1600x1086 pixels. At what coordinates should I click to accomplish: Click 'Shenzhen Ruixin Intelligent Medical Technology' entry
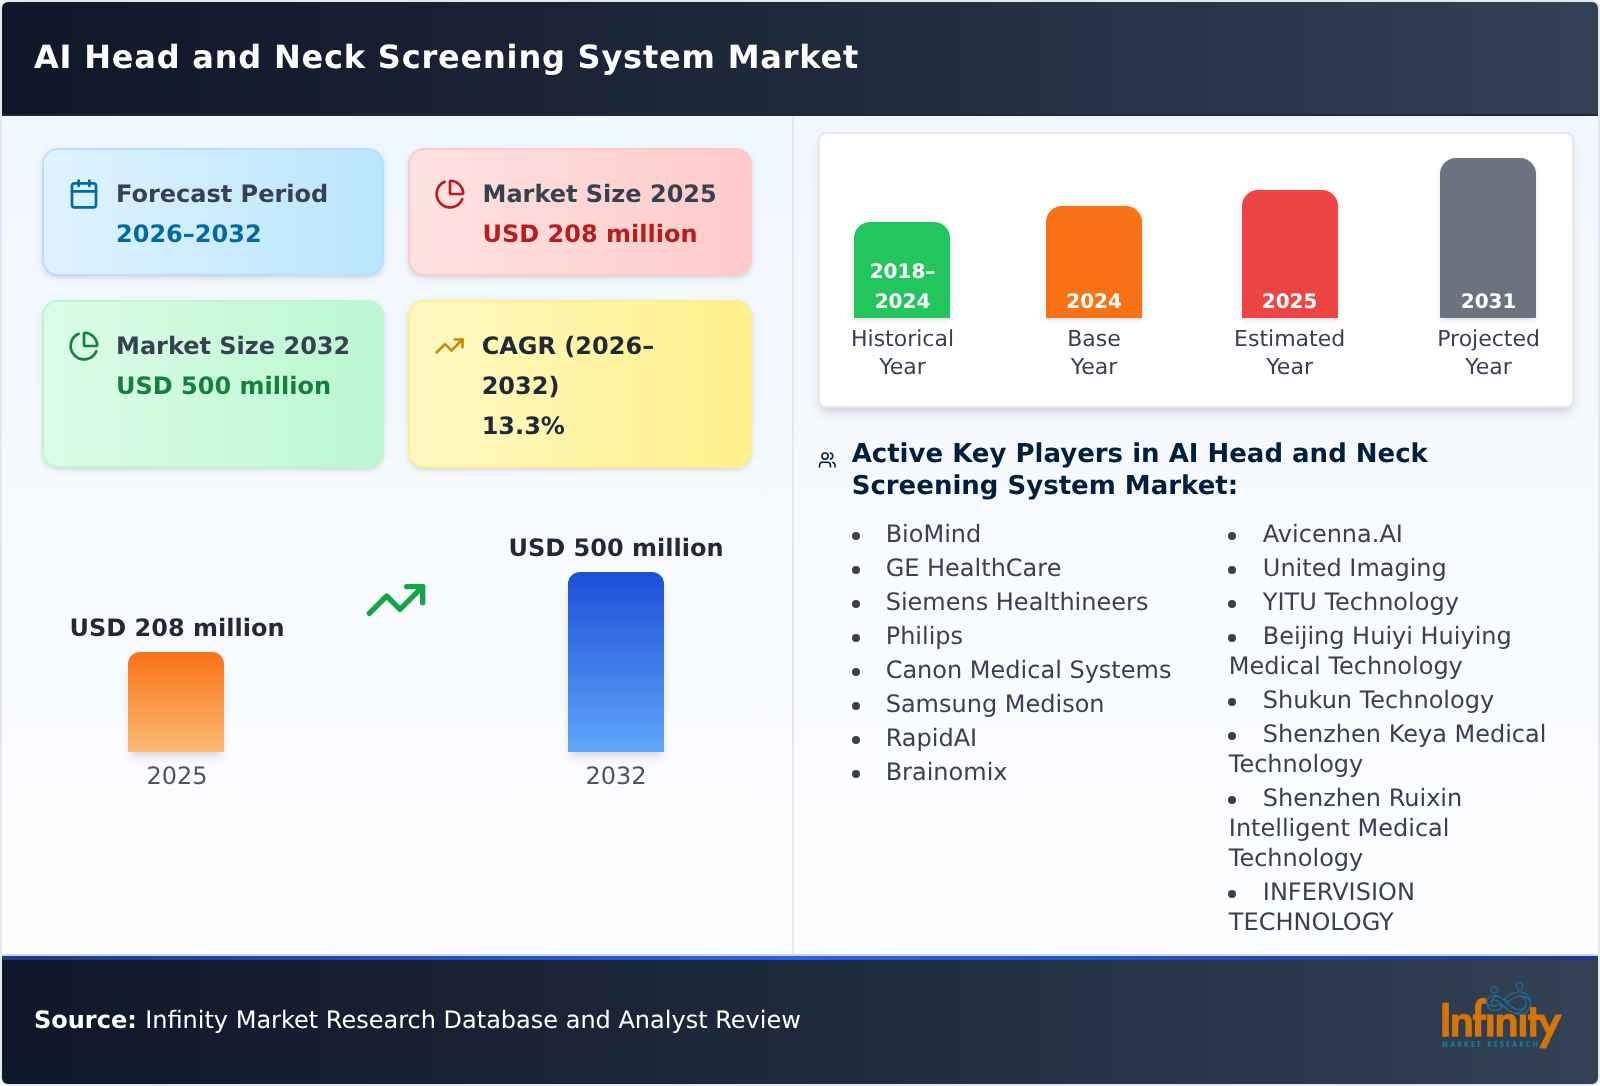click(x=1345, y=828)
